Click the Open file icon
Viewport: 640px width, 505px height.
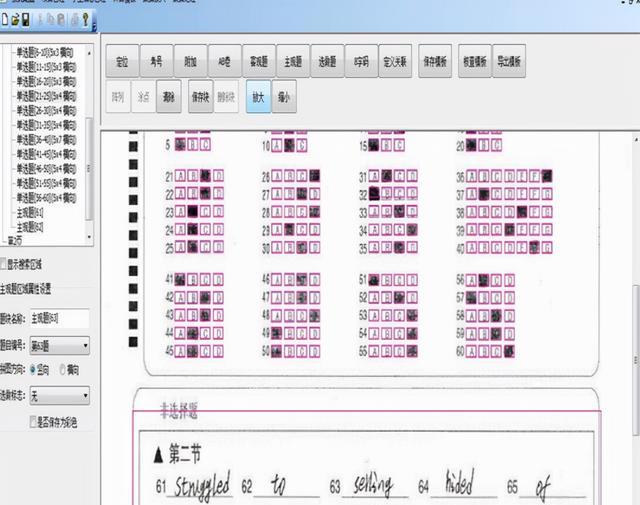(x=16, y=20)
